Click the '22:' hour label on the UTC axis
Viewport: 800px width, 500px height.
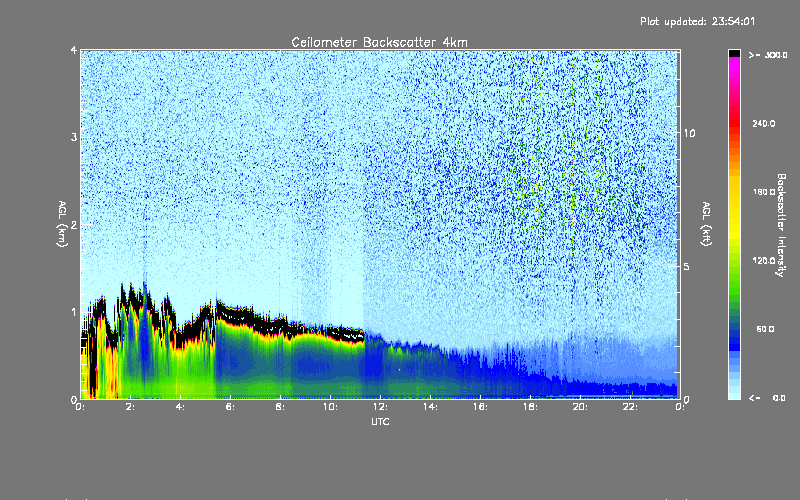pyautogui.click(x=630, y=407)
